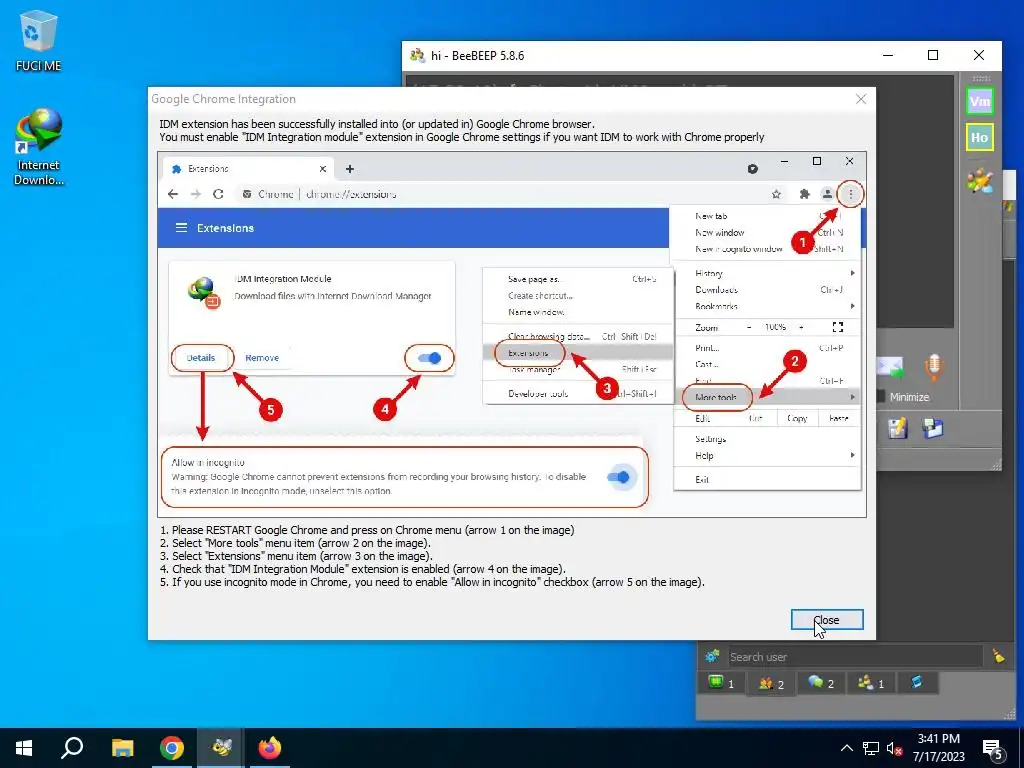This screenshot has height=768, width=1024.
Task: Click the Close button in IDM dialog
Action: pos(827,620)
